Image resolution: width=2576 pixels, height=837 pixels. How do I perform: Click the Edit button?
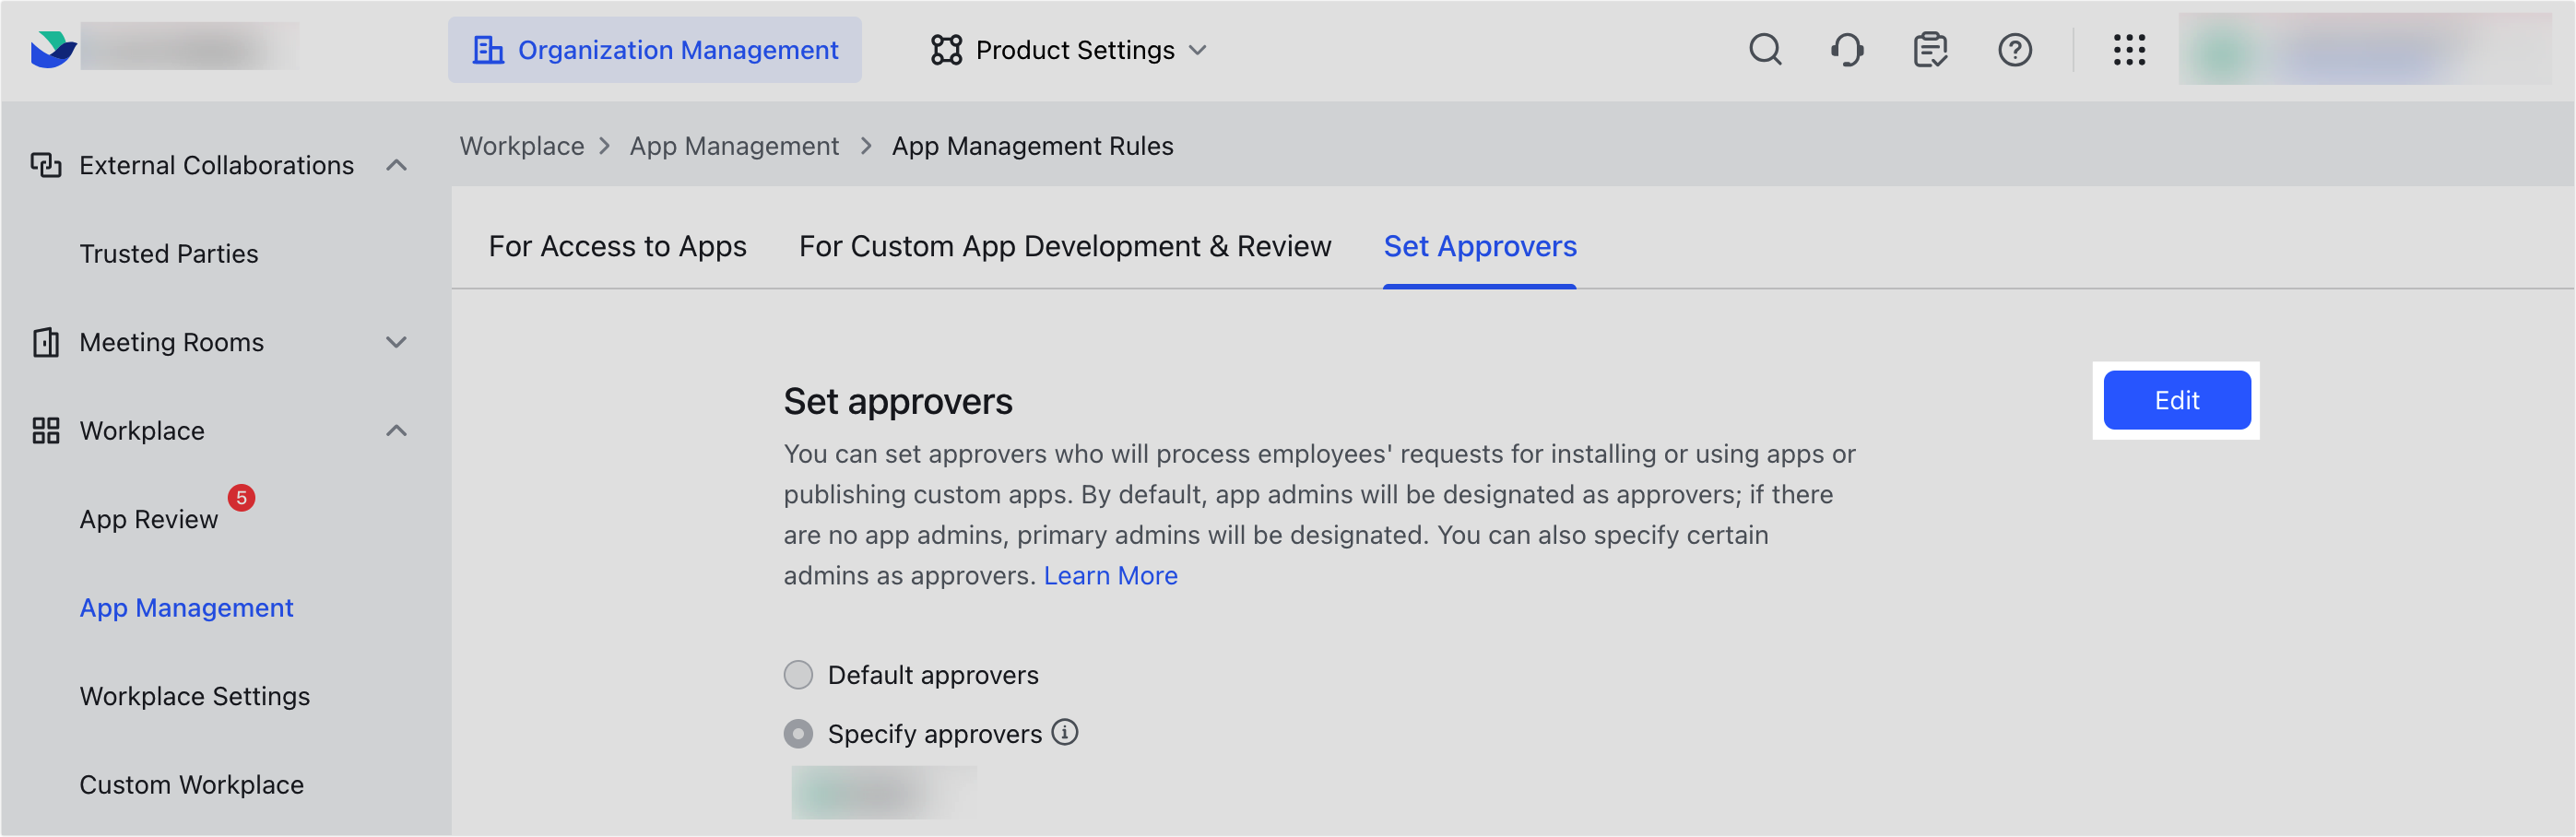pos(2177,400)
